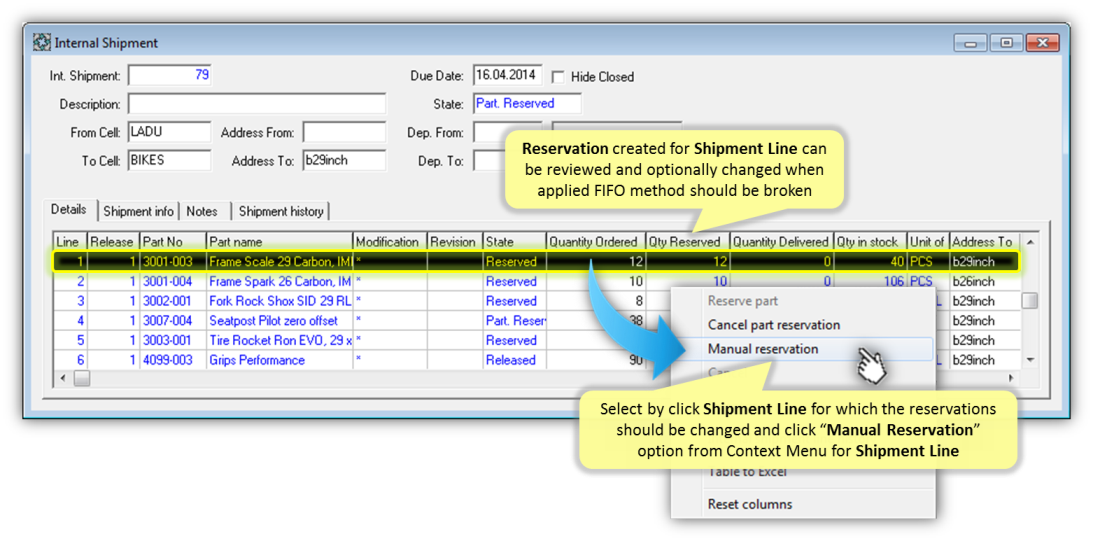This screenshot has height=541, width=1093.
Task: Minimize the Internal Shipment window
Action: [971, 43]
